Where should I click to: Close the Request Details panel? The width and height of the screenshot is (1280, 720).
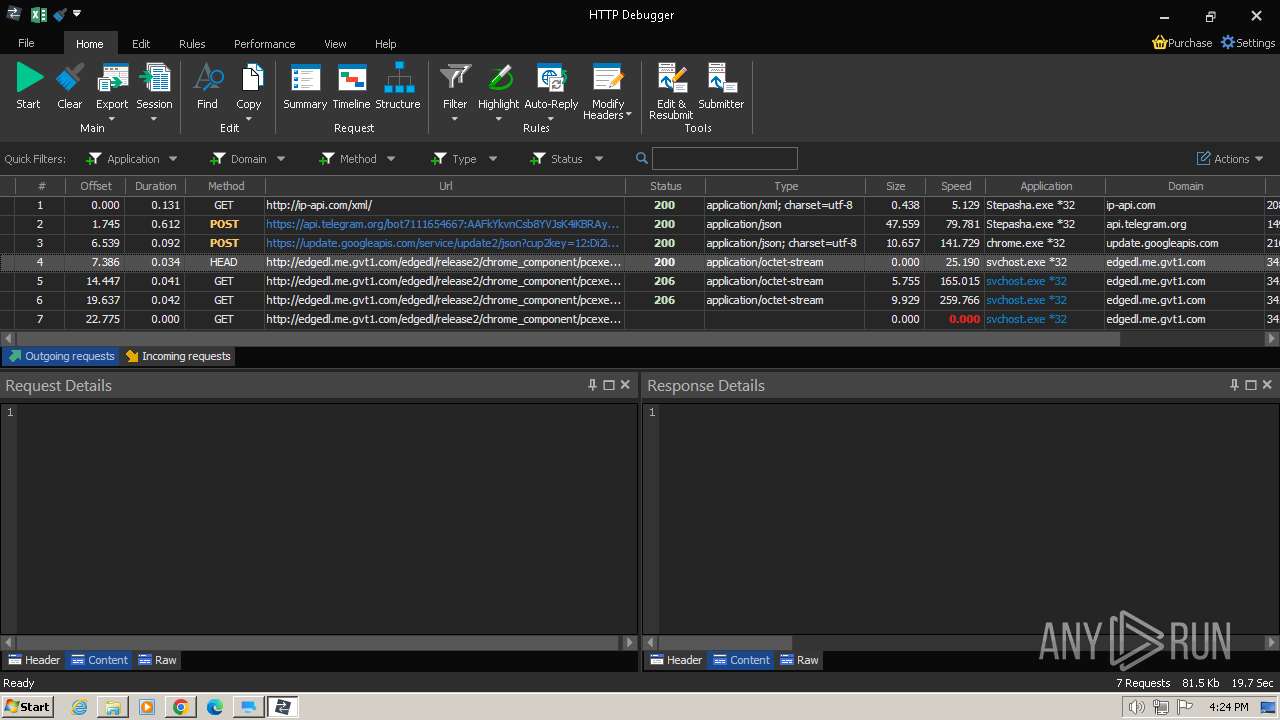626,385
